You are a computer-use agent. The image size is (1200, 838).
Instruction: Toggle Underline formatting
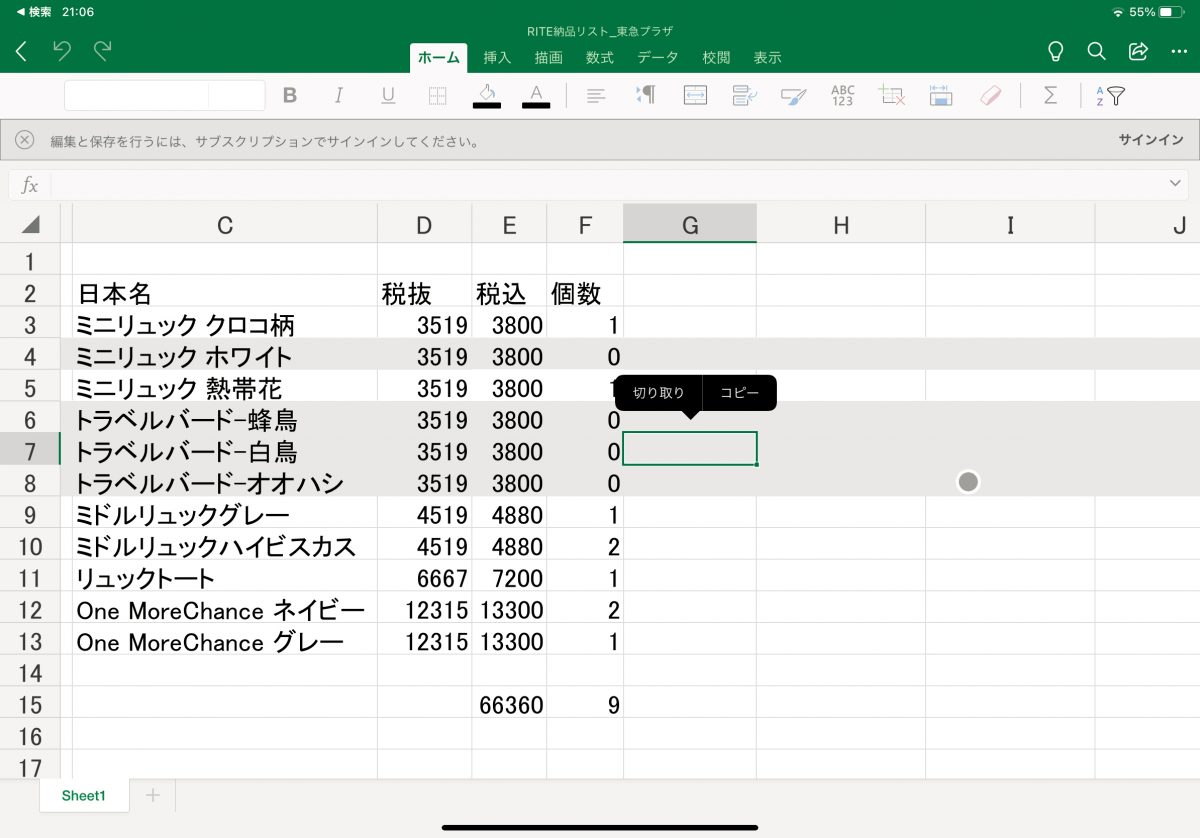(388, 96)
